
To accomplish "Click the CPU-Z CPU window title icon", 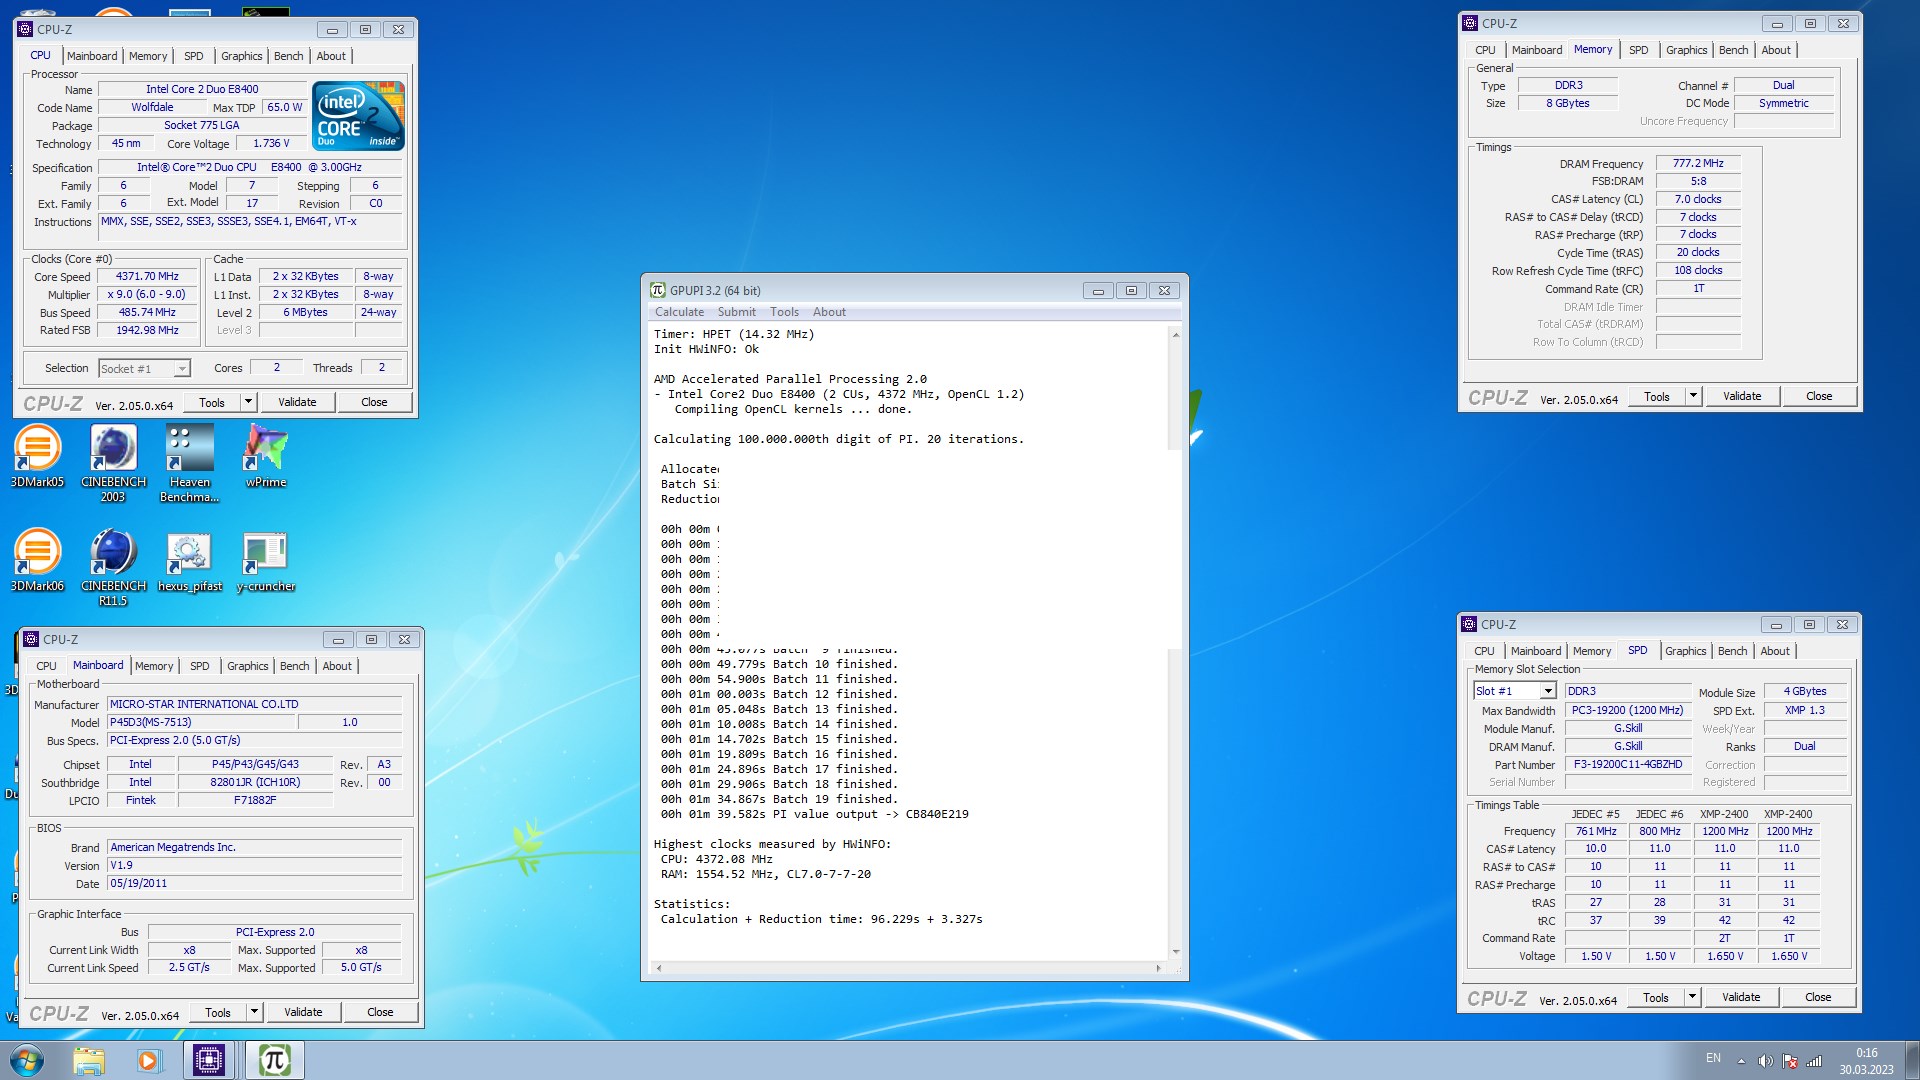I will (25, 29).
